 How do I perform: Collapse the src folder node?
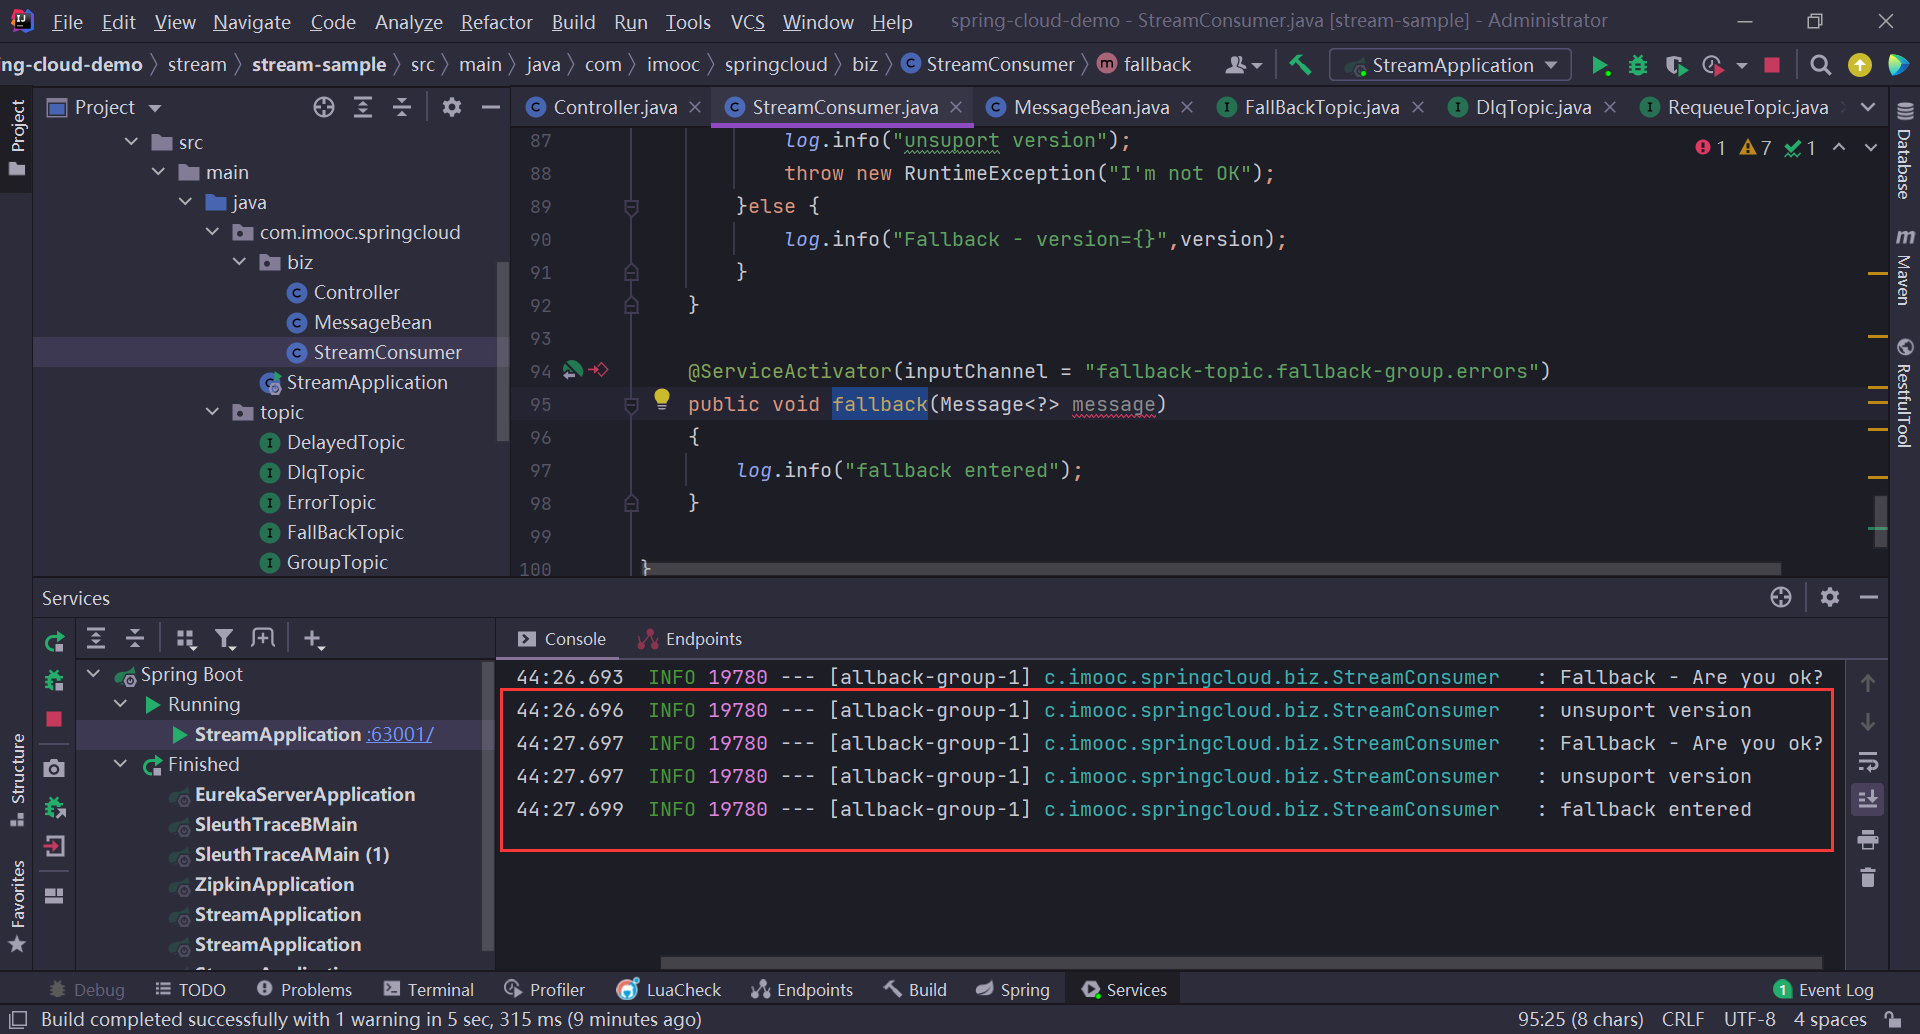131,142
